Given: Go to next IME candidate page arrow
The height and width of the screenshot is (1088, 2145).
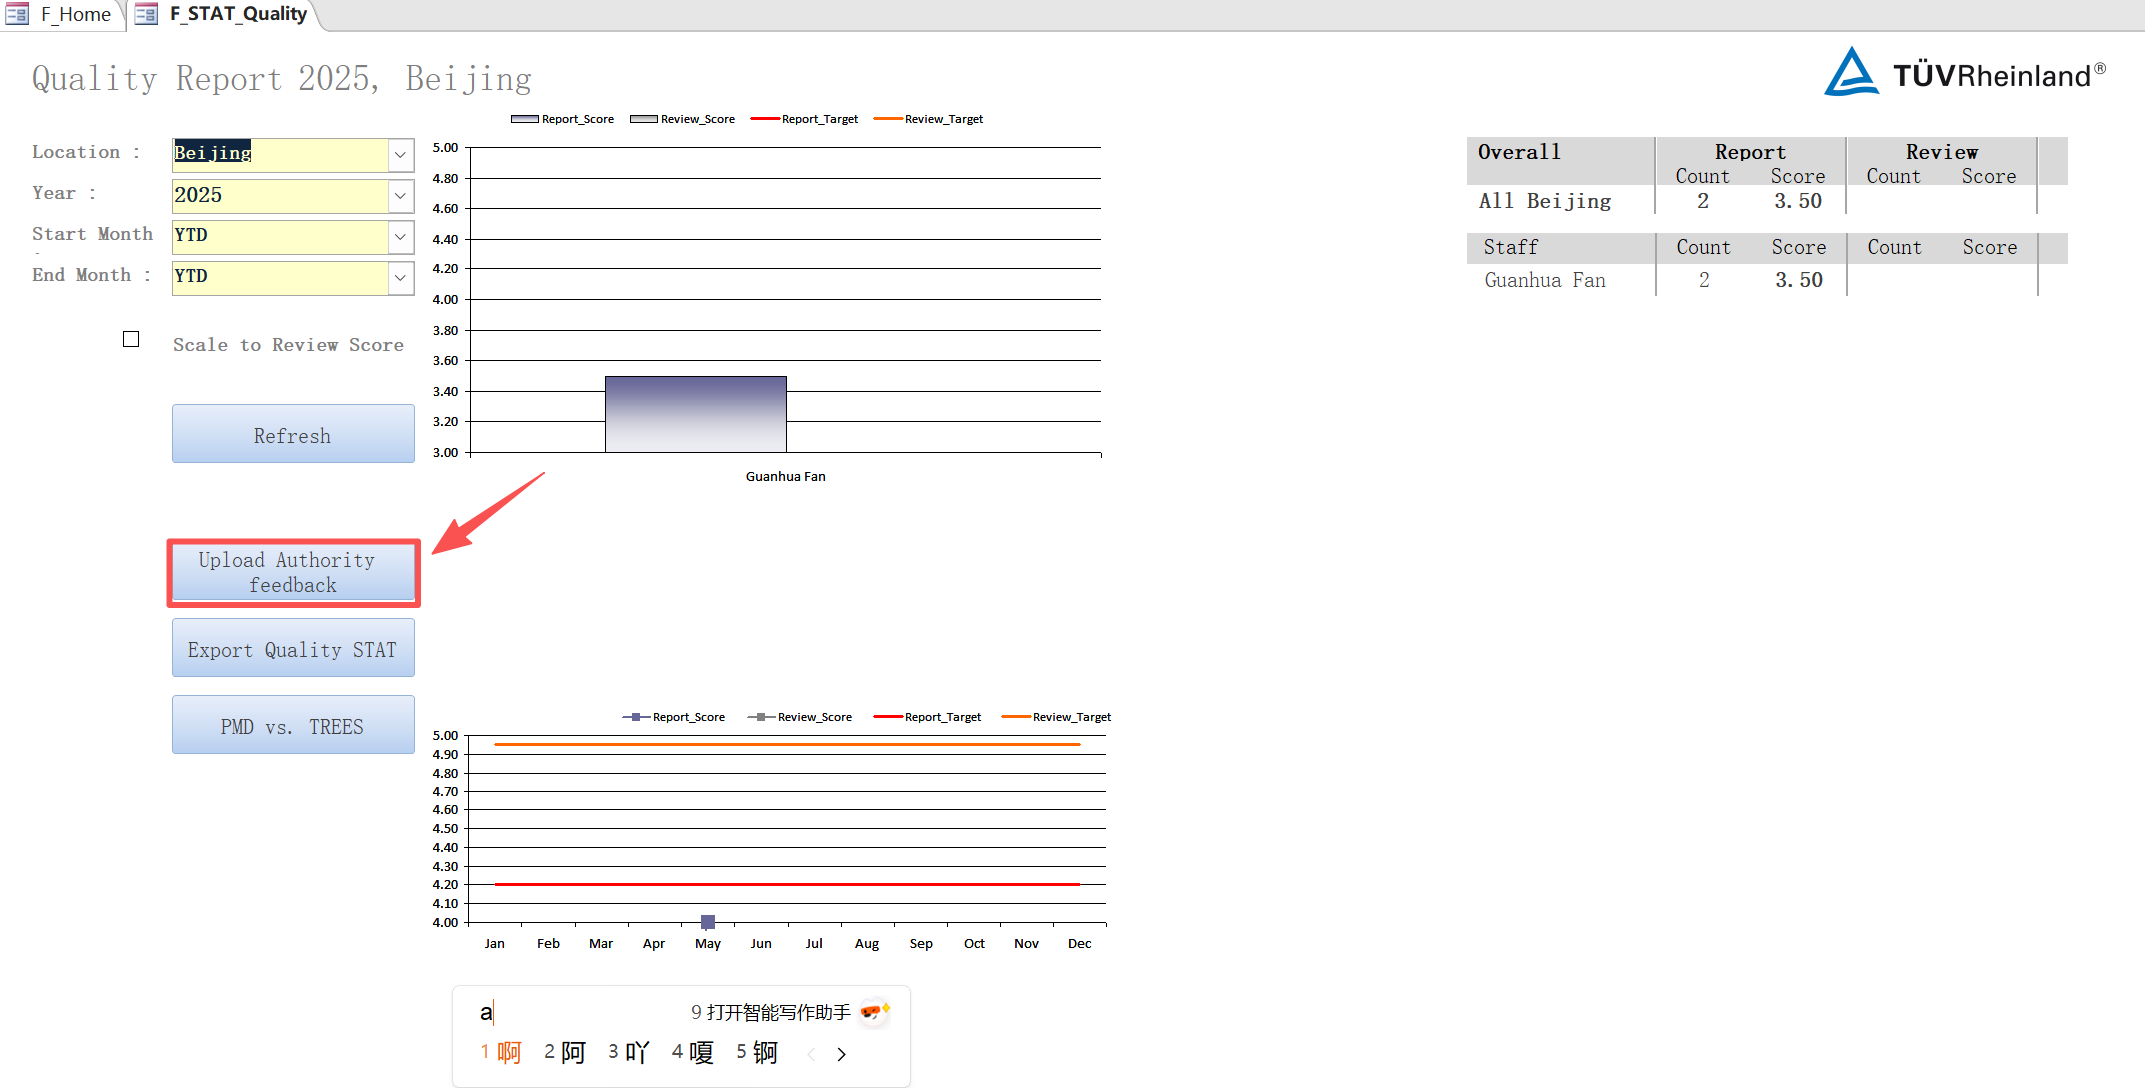Looking at the screenshot, I should tap(841, 1054).
